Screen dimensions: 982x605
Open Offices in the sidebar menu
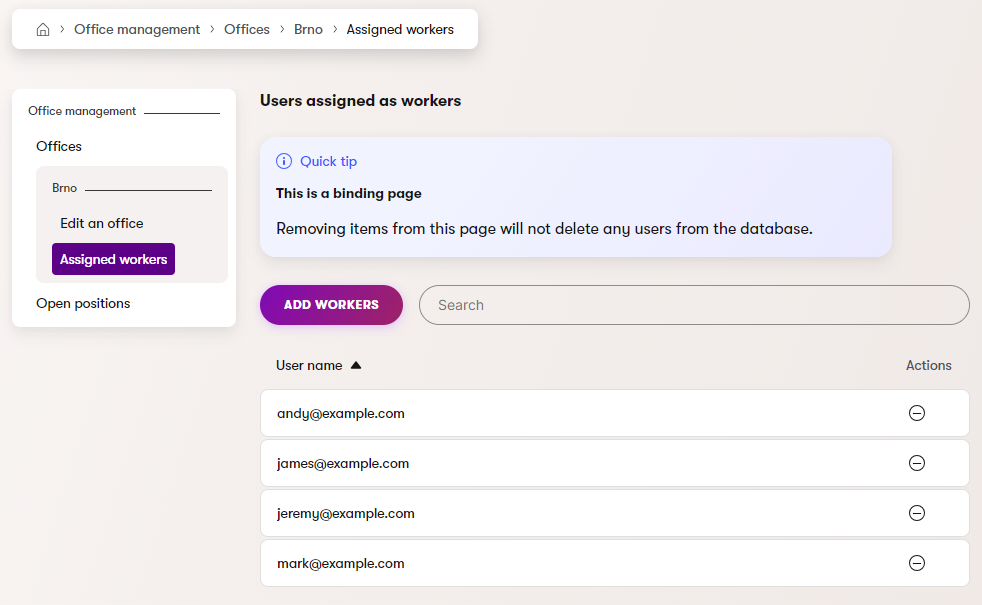59,146
